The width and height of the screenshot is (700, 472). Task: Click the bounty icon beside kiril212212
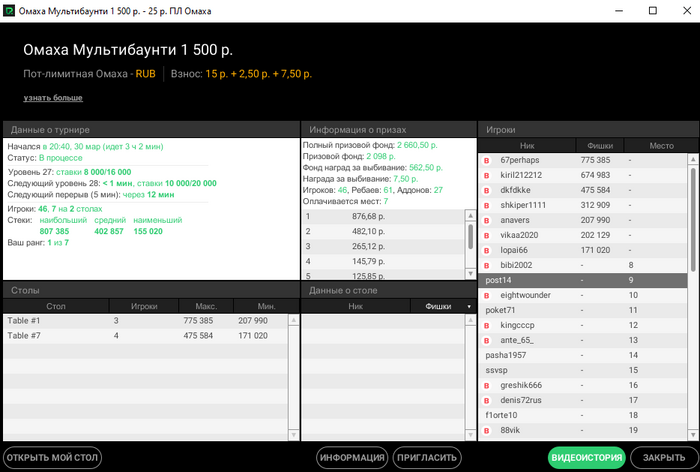point(487,175)
